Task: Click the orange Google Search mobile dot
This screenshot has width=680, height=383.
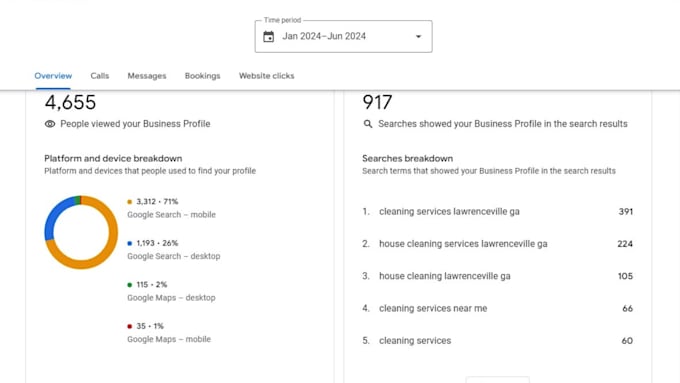Action: [x=129, y=202]
